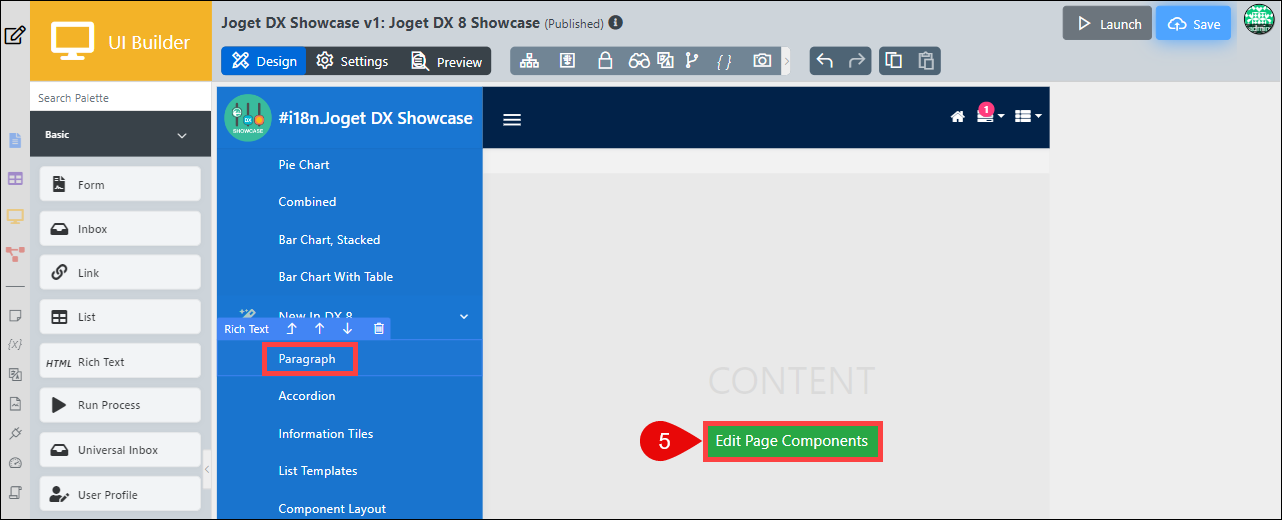Expand the toolbar overflow arrow
Screen dimensions: 1282x520
[786, 61]
